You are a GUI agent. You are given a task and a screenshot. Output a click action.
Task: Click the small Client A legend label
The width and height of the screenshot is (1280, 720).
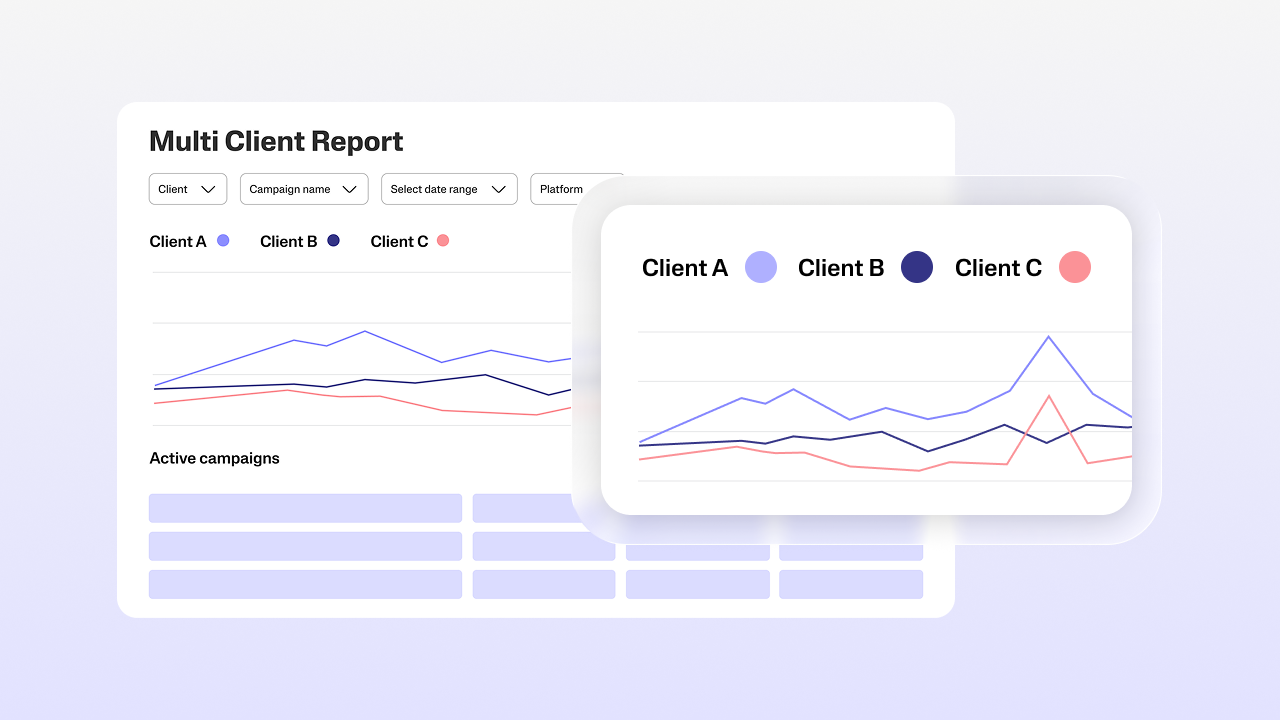click(x=178, y=241)
